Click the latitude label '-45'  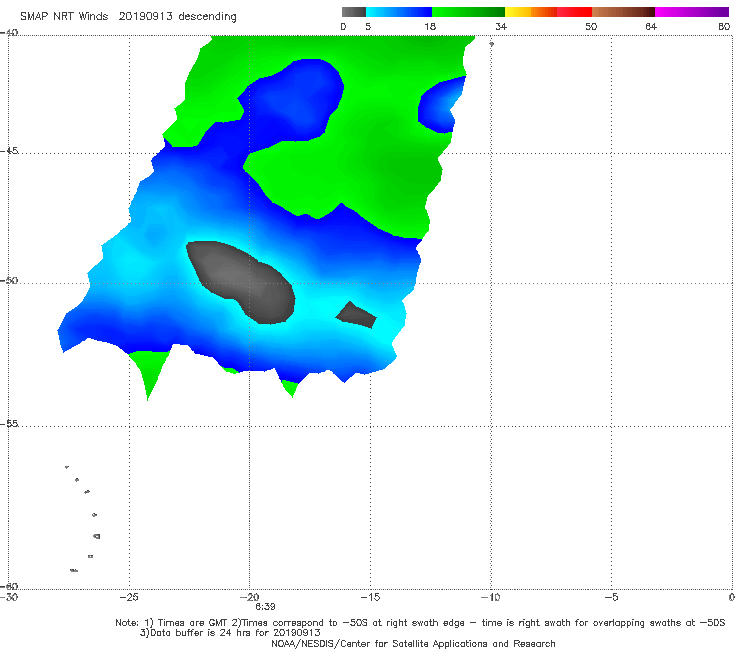(x=9, y=151)
